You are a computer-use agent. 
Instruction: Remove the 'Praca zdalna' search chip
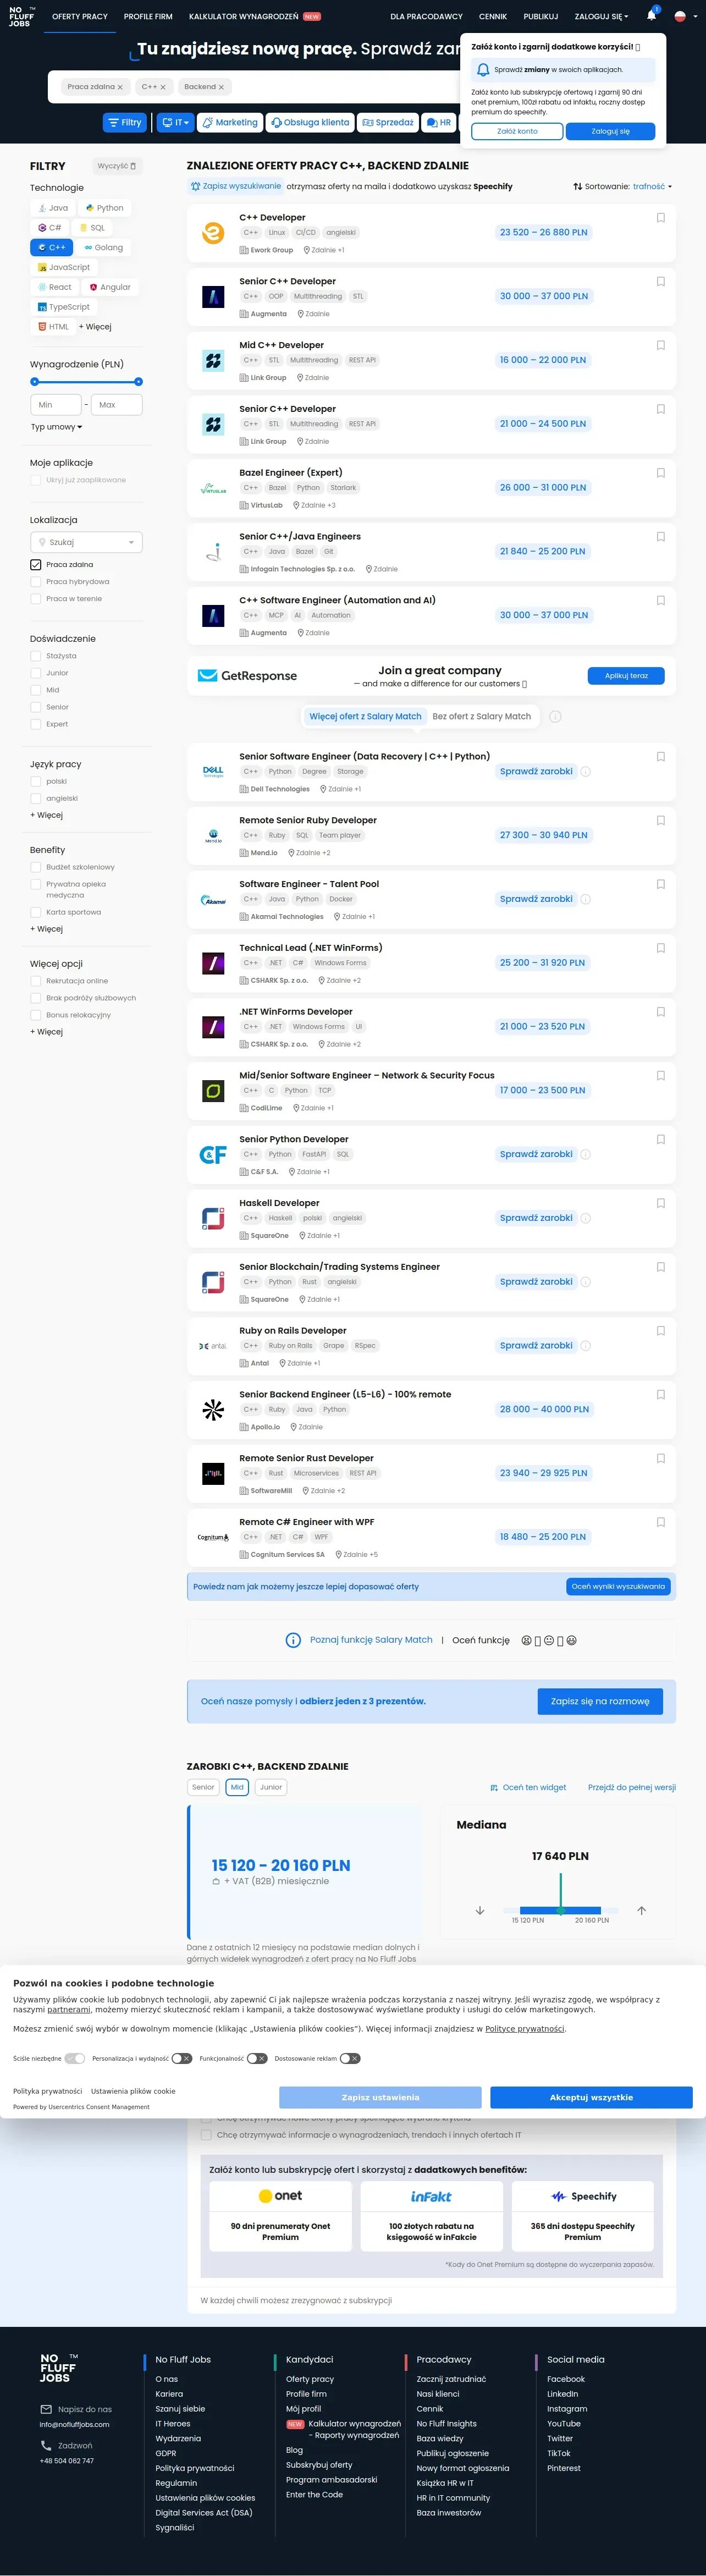(120, 87)
